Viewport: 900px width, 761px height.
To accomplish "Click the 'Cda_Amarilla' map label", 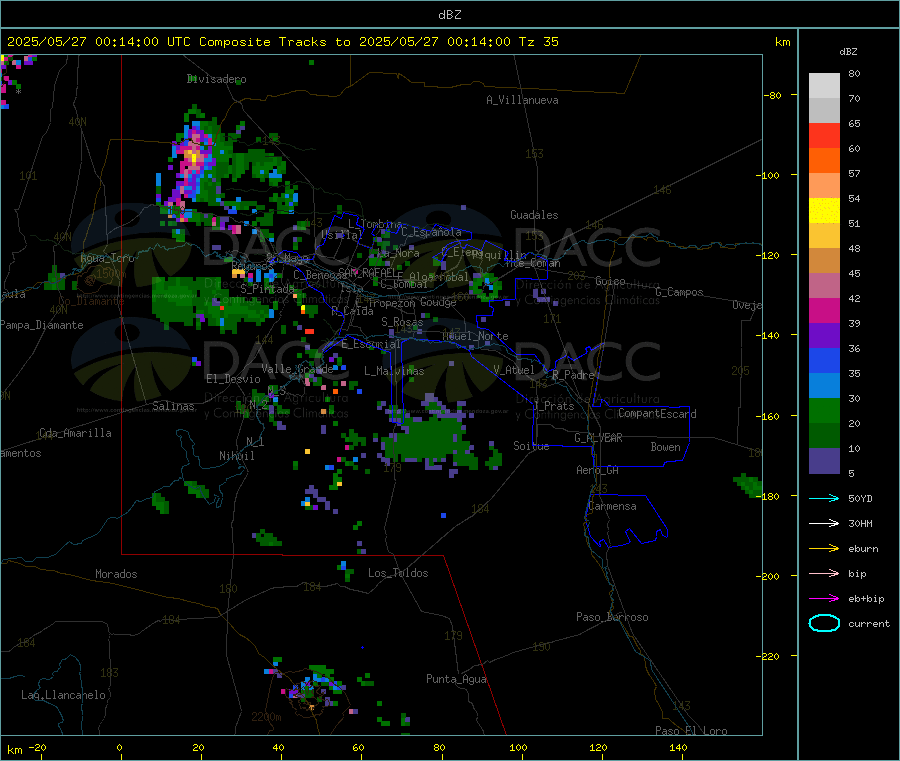I will [x=75, y=433].
